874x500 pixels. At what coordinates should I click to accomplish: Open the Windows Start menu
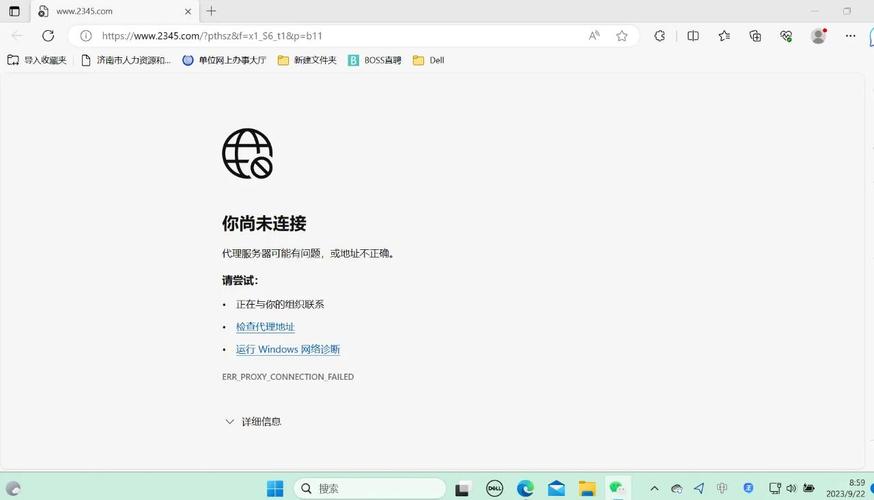tap(275, 489)
